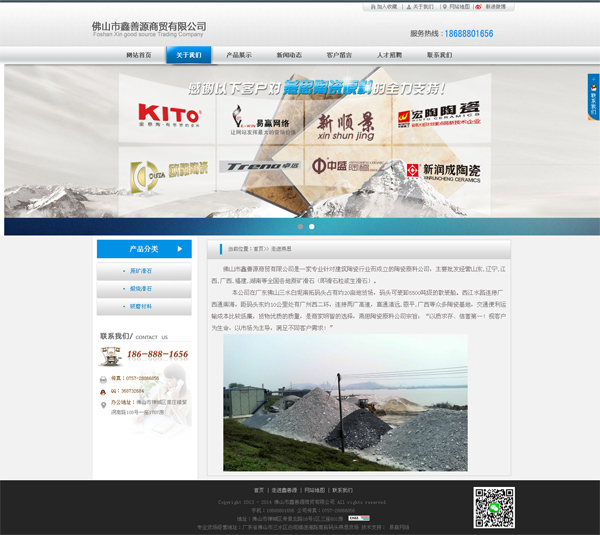Open 客户留言 navigation item
600x535 pixels.
coord(339,55)
